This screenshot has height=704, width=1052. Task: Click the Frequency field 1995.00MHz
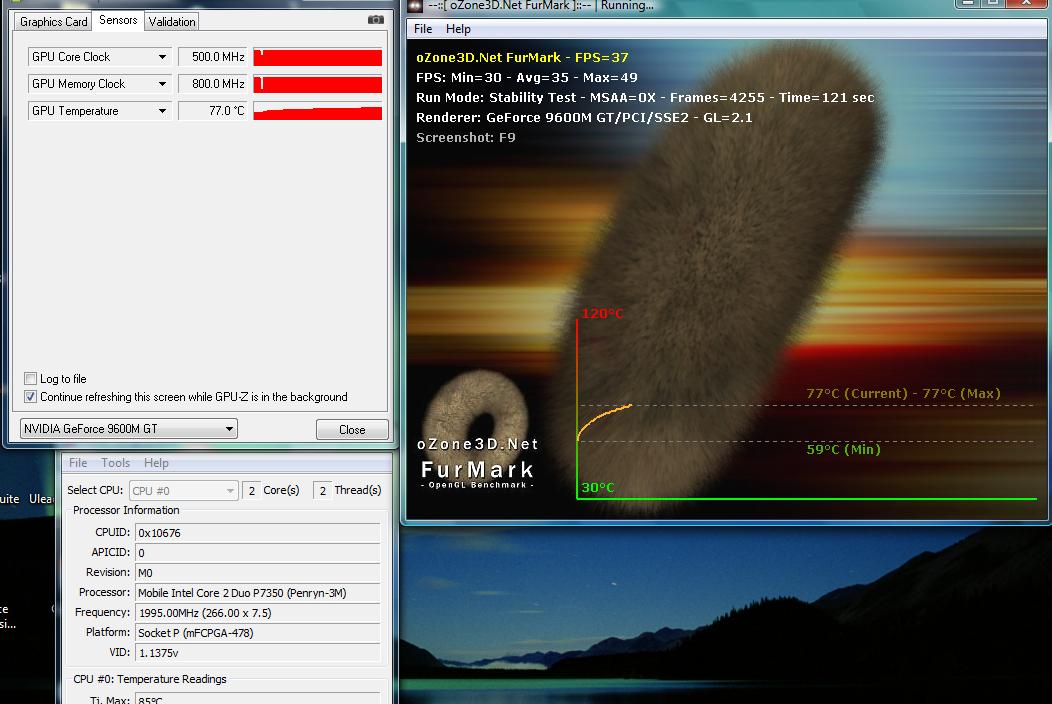258,613
